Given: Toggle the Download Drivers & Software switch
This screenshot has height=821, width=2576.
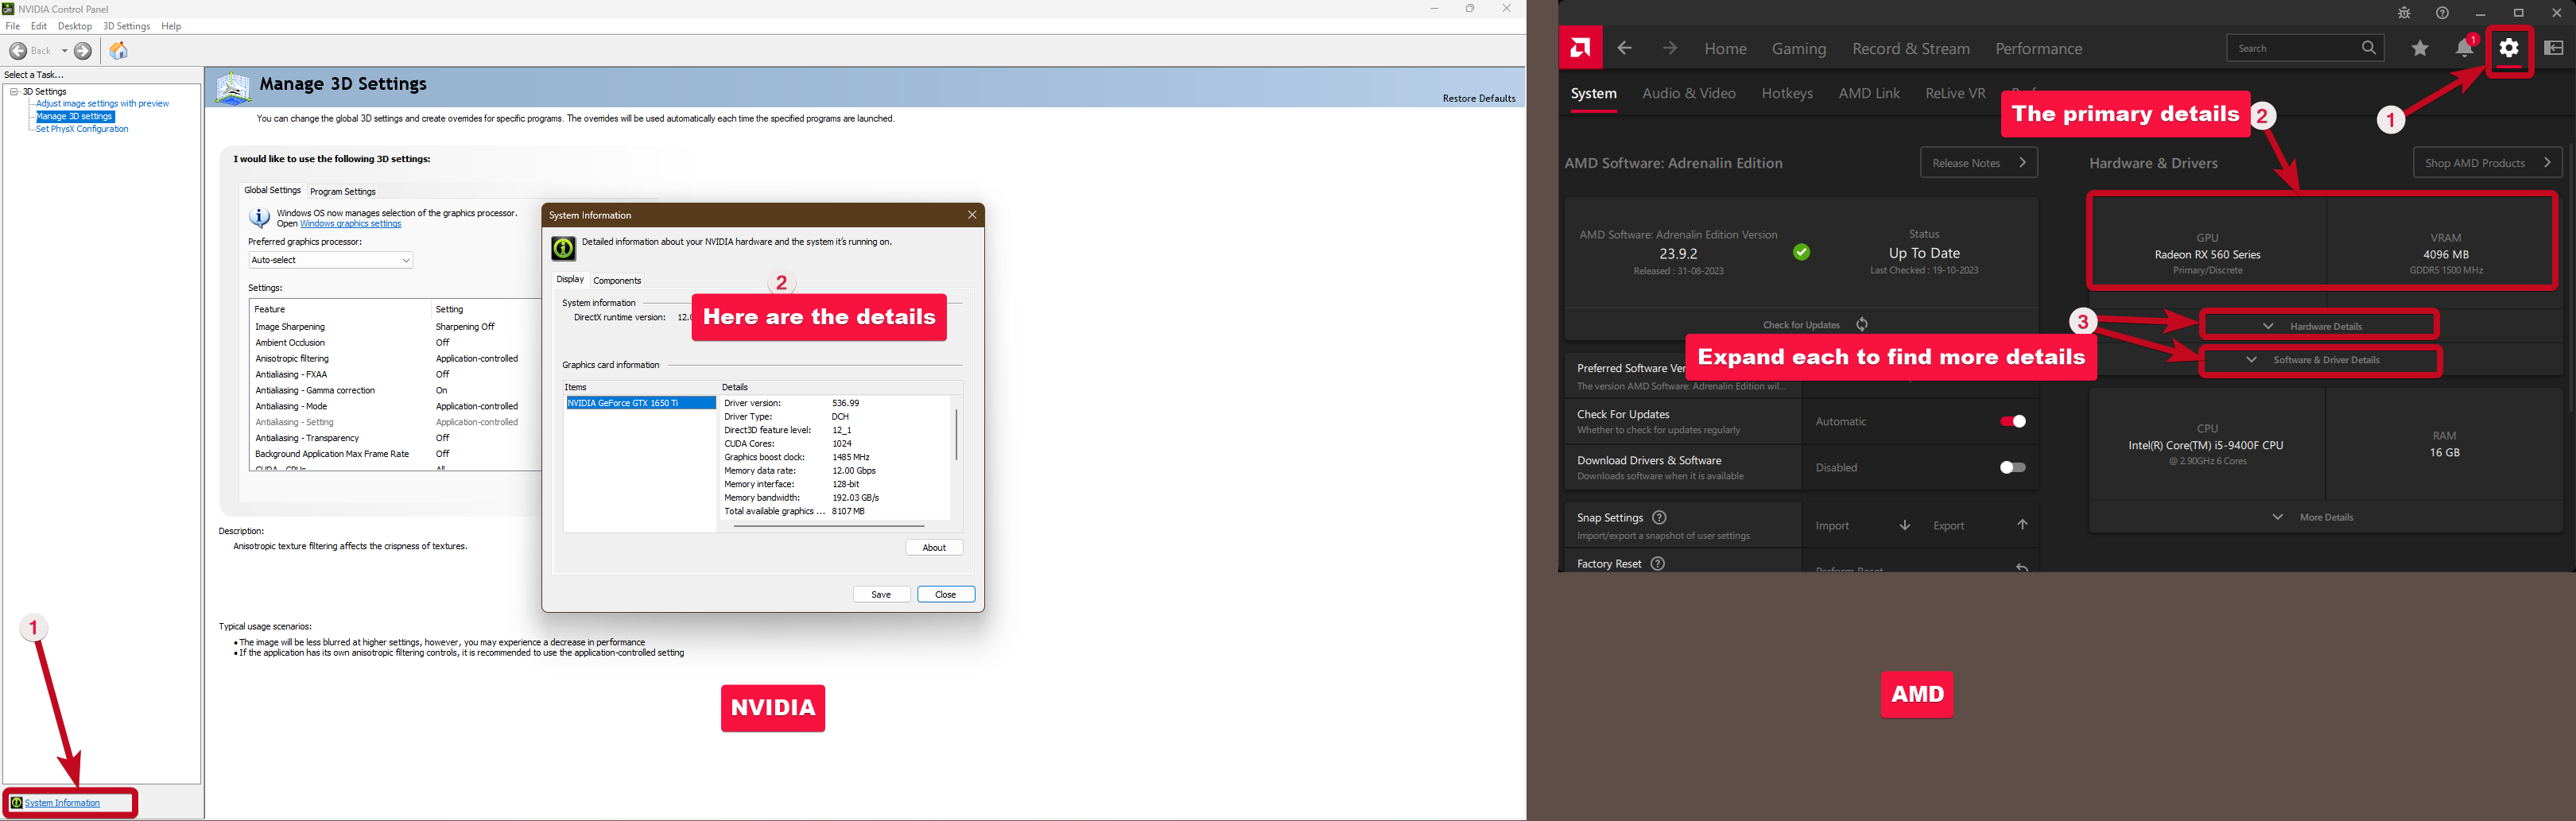Looking at the screenshot, I should (2012, 467).
